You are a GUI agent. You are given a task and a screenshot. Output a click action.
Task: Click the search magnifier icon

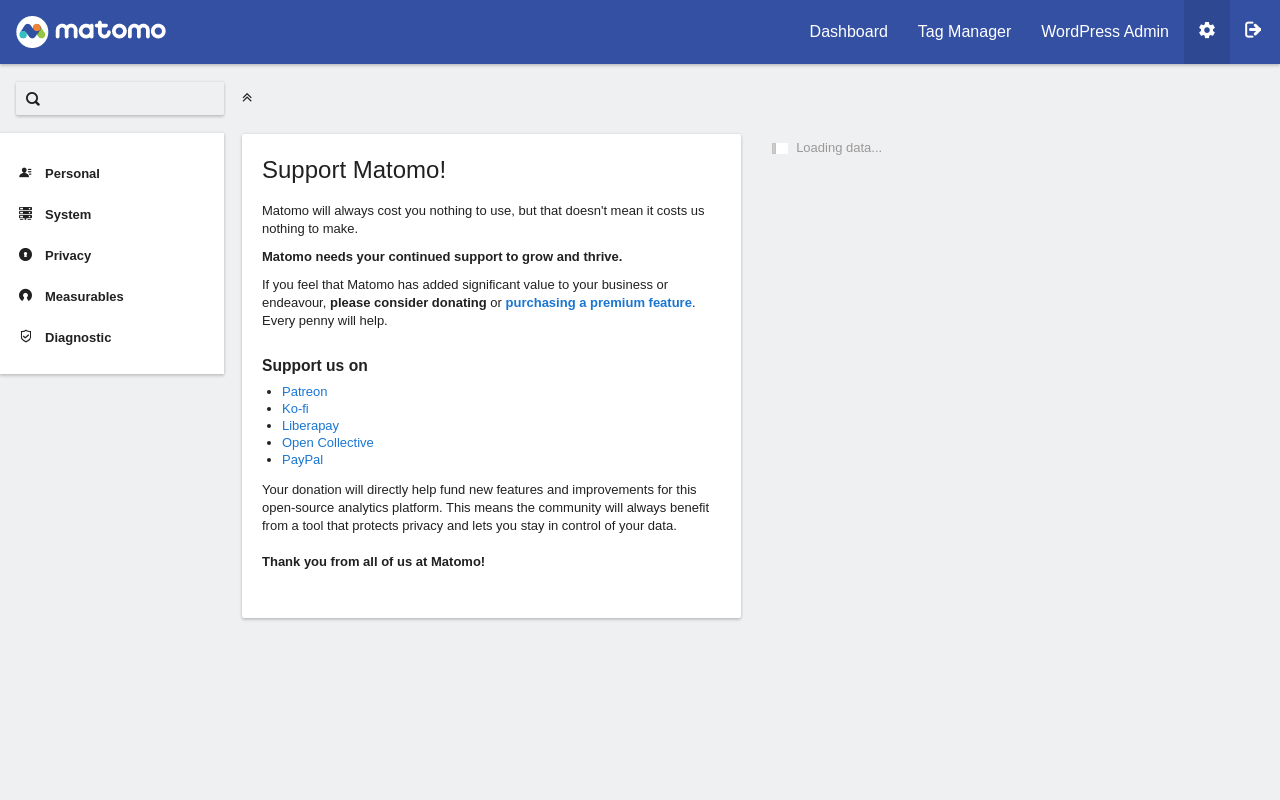tap(33, 99)
